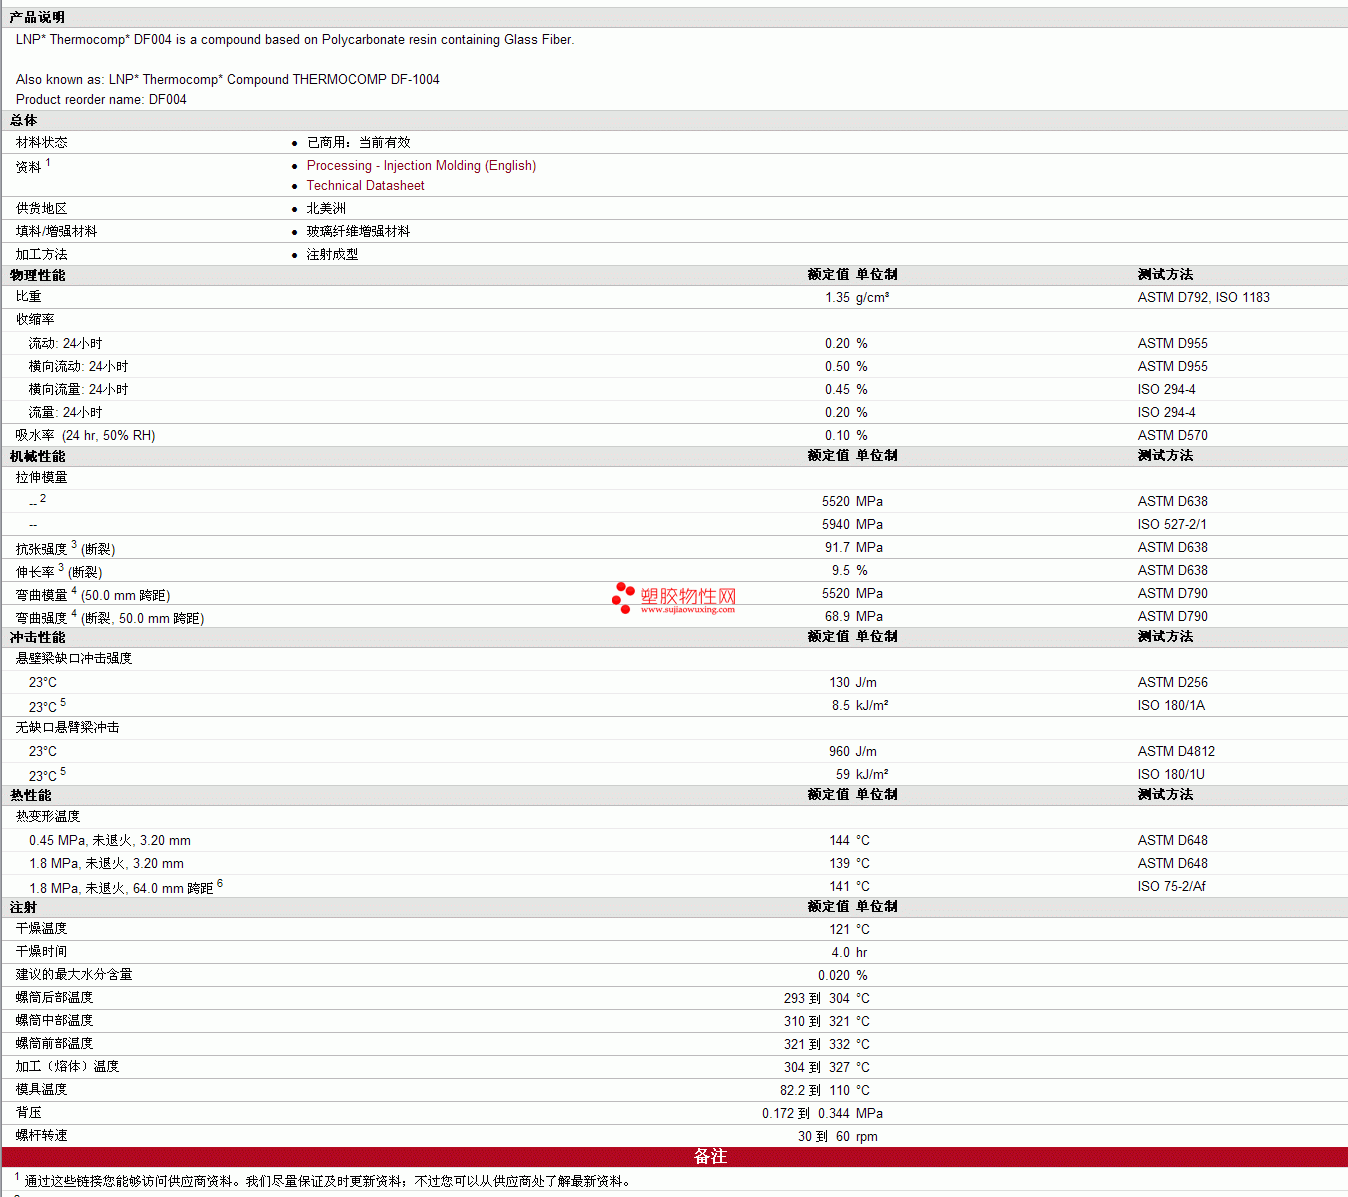Screen dimensions: 1348x1197
Task: Select the 无缺口悬臂梁冲击 row label
Action: [x=68, y=728]
